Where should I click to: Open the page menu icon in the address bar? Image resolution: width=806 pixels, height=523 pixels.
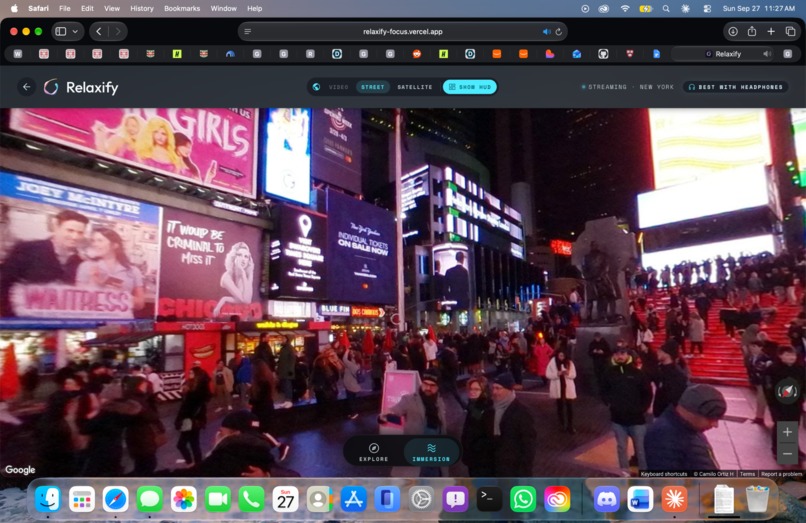[x=248, y=31]
